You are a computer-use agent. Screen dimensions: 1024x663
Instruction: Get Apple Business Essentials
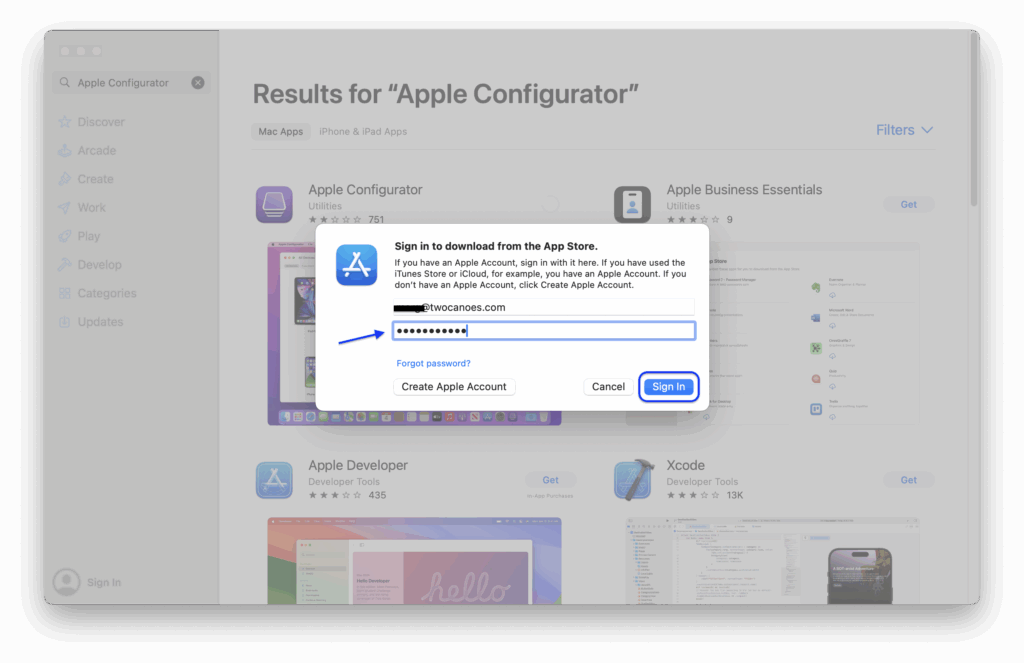pyautogui.click(x=908, y=204)
